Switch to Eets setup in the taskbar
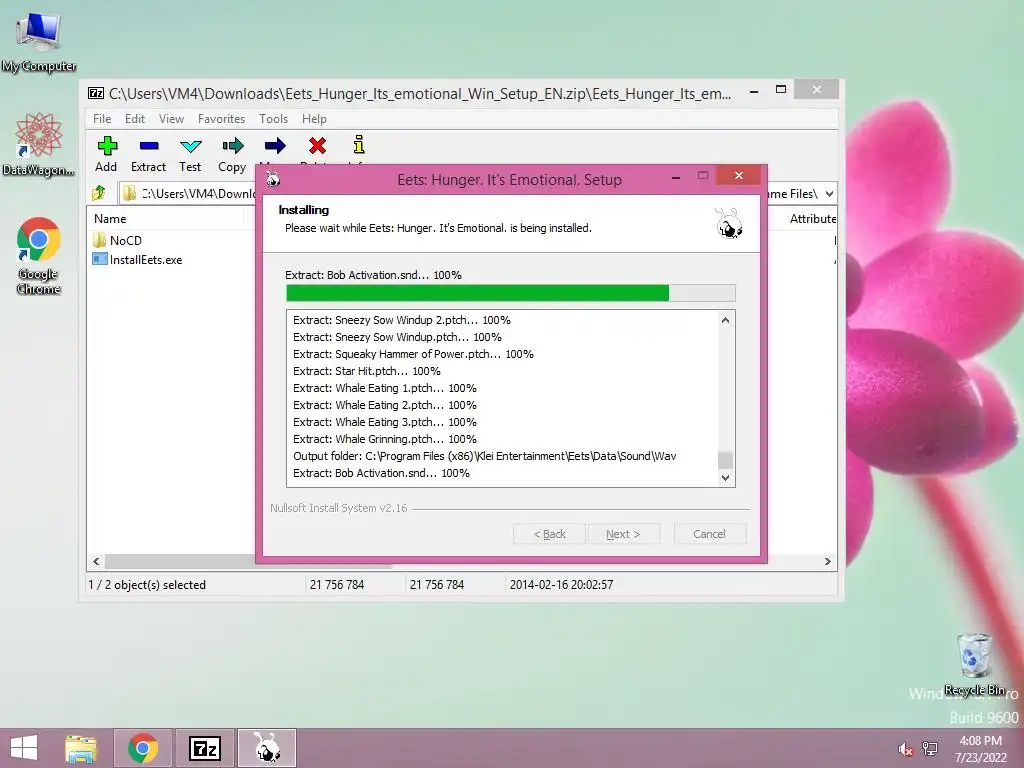Image resolution: width=1024 pixels, height=768 pixels. pos(266,748)
